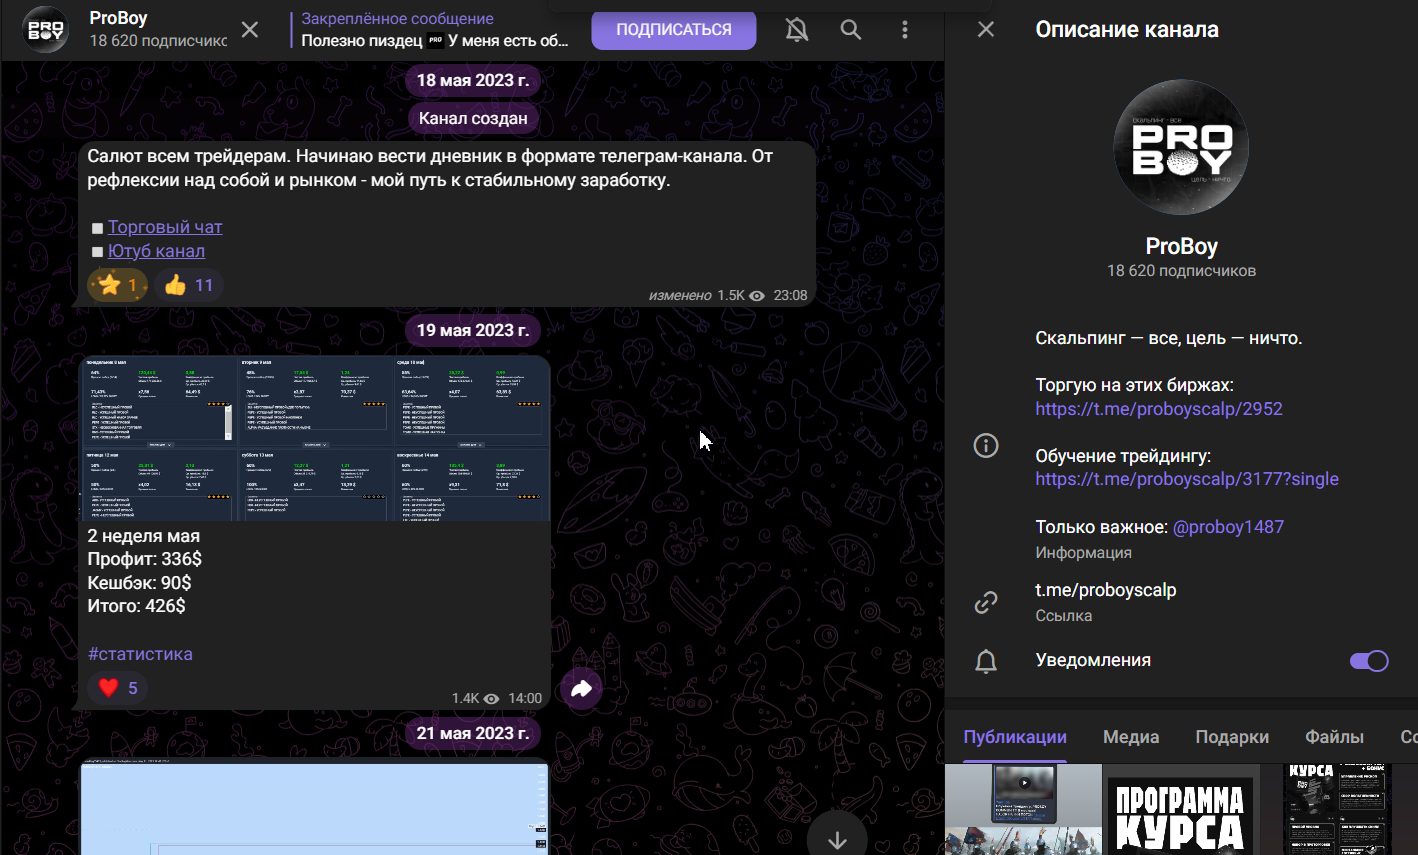The width and height of the screenshot is (1418, 855).
Task: Forward the statistics post using share arrow
Action: click(x=582, y=688)
